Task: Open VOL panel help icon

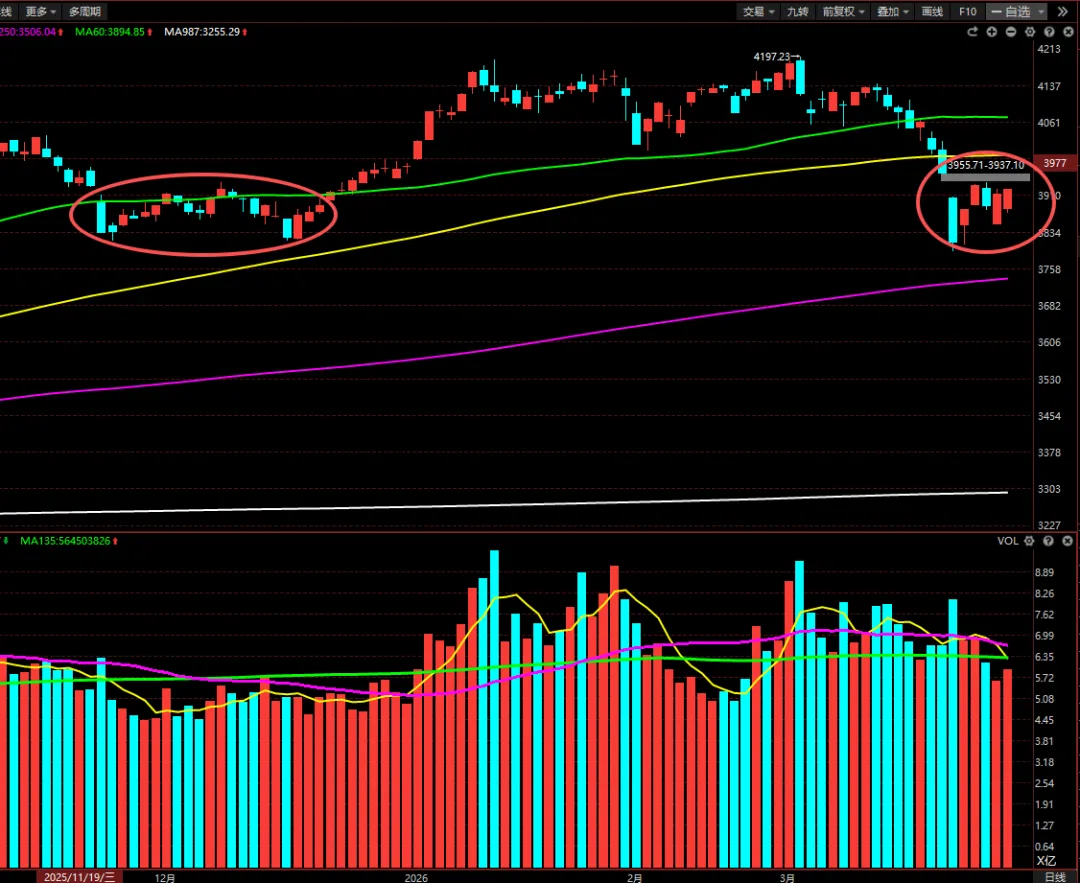Action: pos(1048,541)
